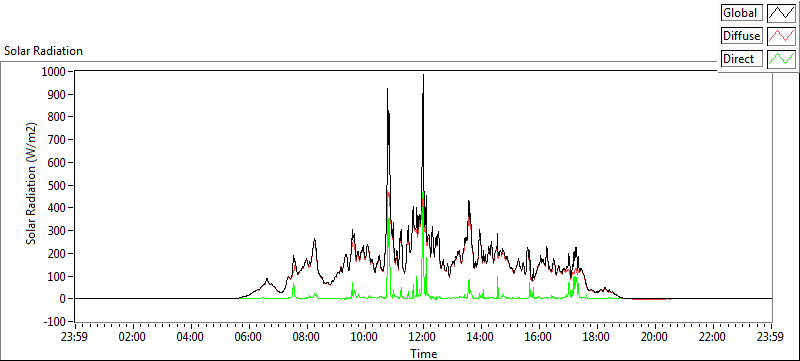Click the Global plot line sample icon
The image size is (800, 361).
[x=781, y=13]
